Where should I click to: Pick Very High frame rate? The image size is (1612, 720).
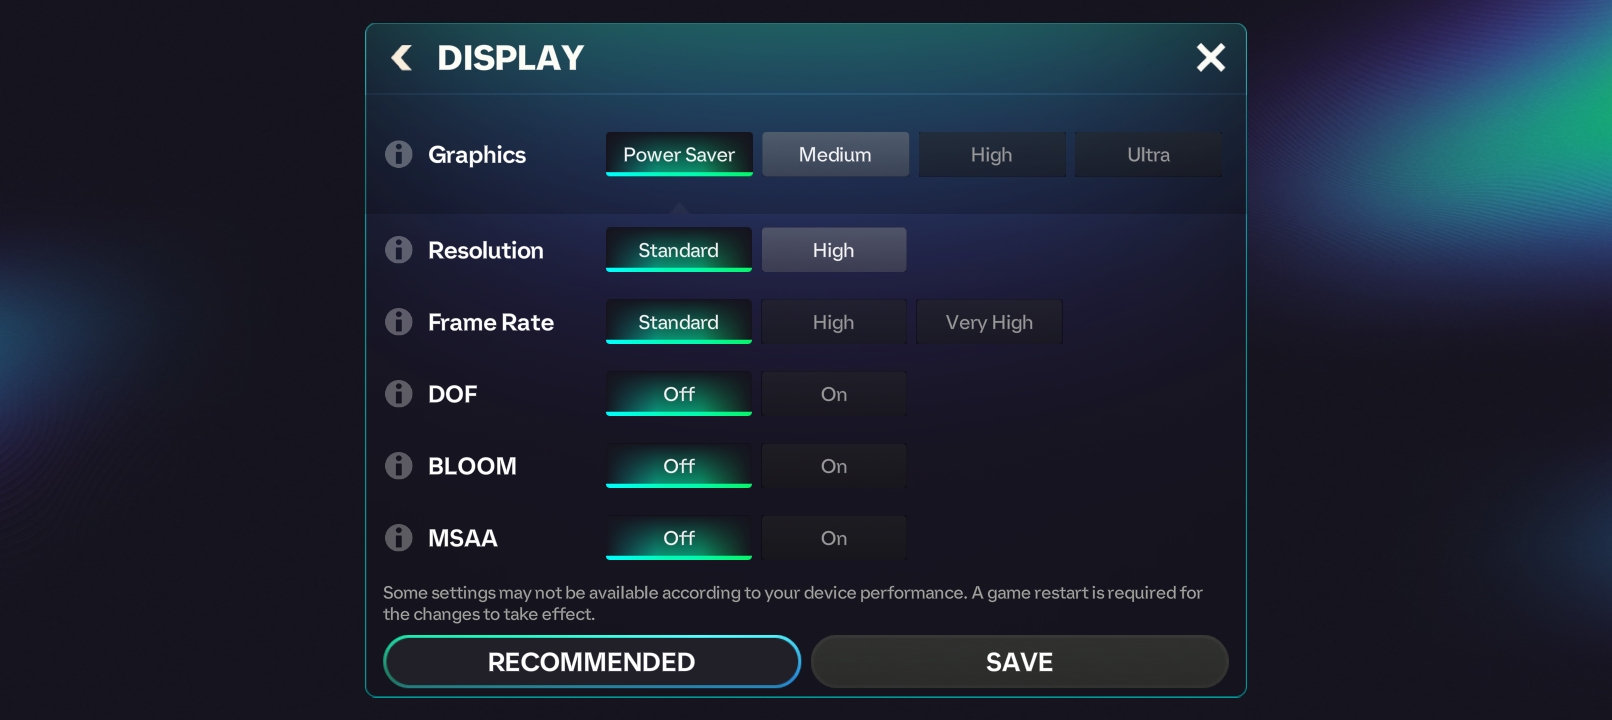[x=989, y=322]
